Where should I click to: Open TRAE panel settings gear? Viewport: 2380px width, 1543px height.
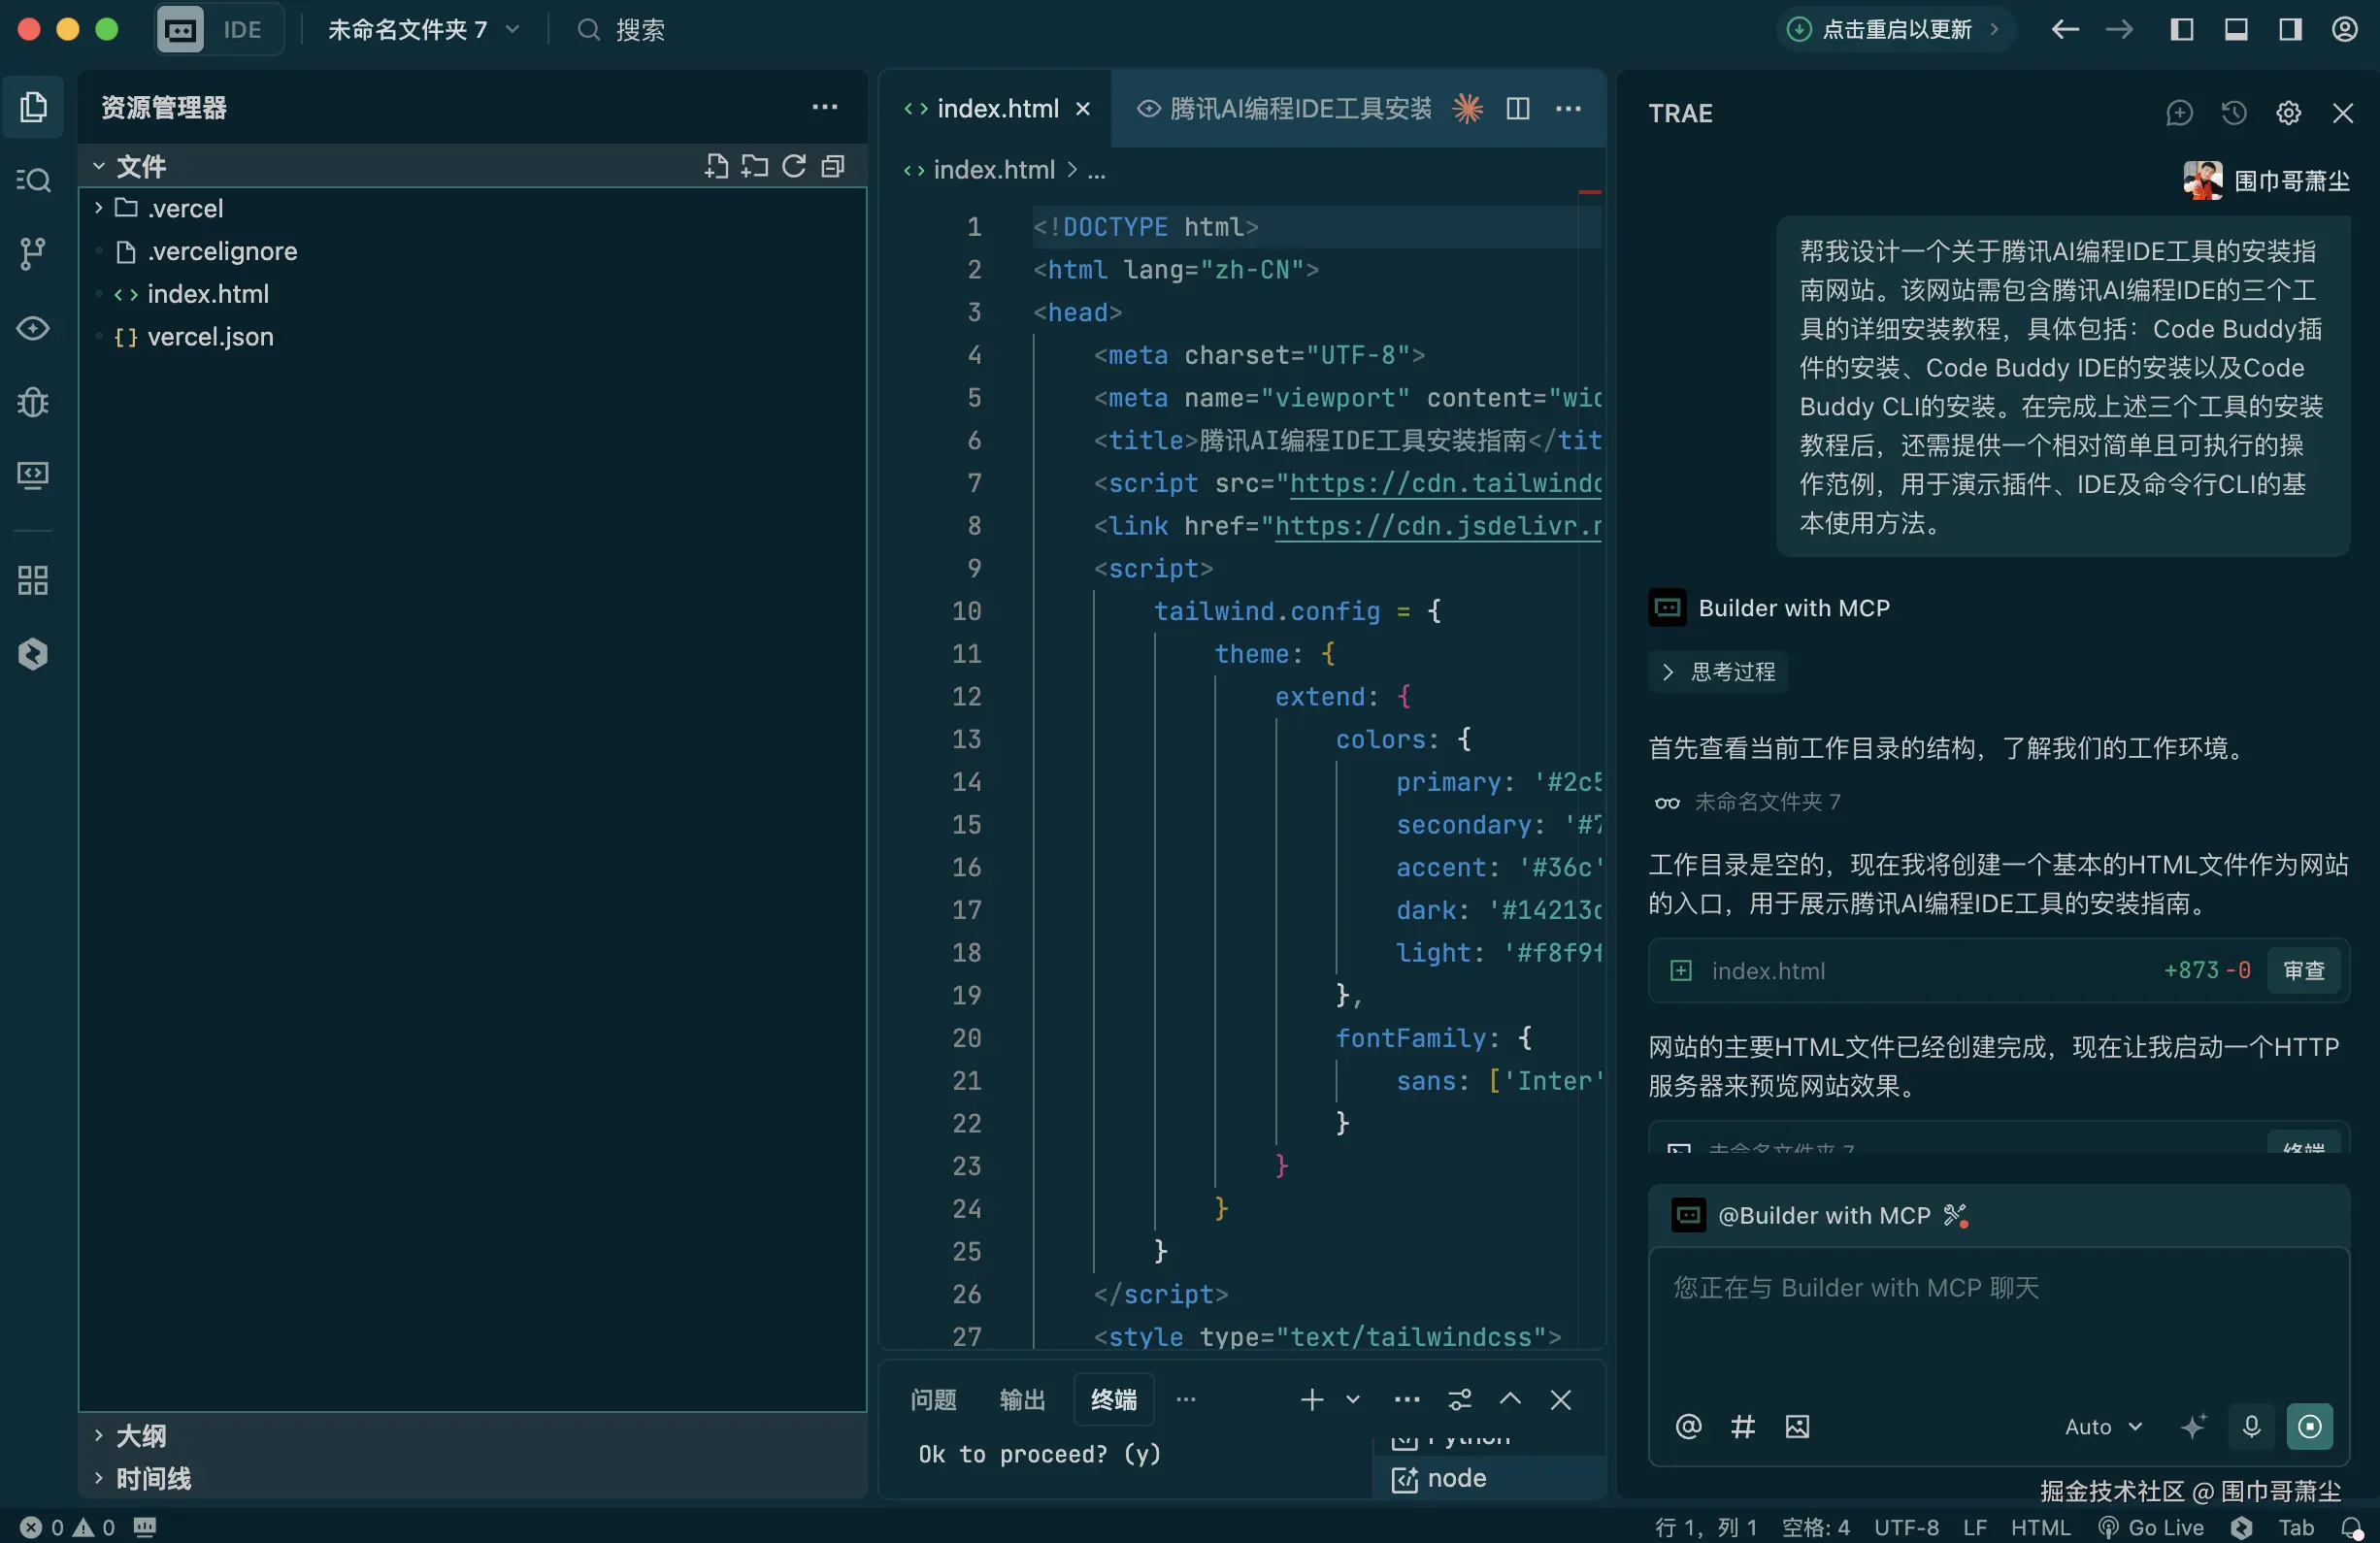coord(2288,113)
